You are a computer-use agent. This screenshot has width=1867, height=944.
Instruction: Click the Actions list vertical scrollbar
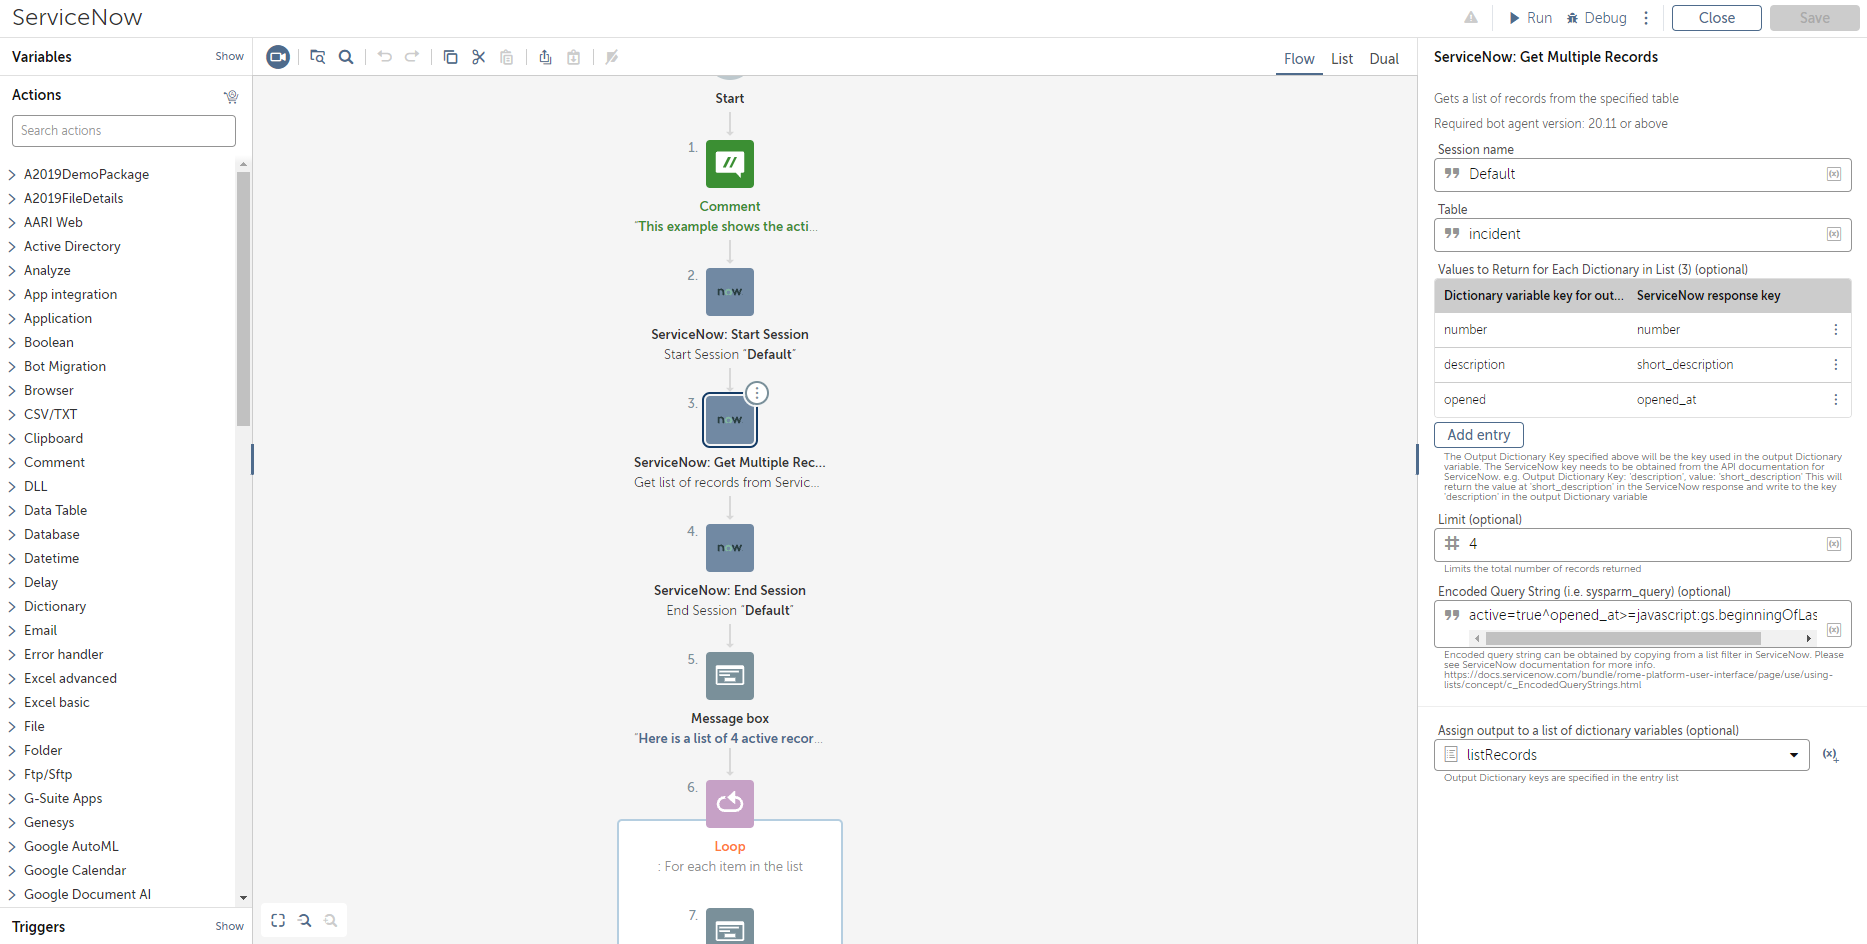[x=243, y=300]
